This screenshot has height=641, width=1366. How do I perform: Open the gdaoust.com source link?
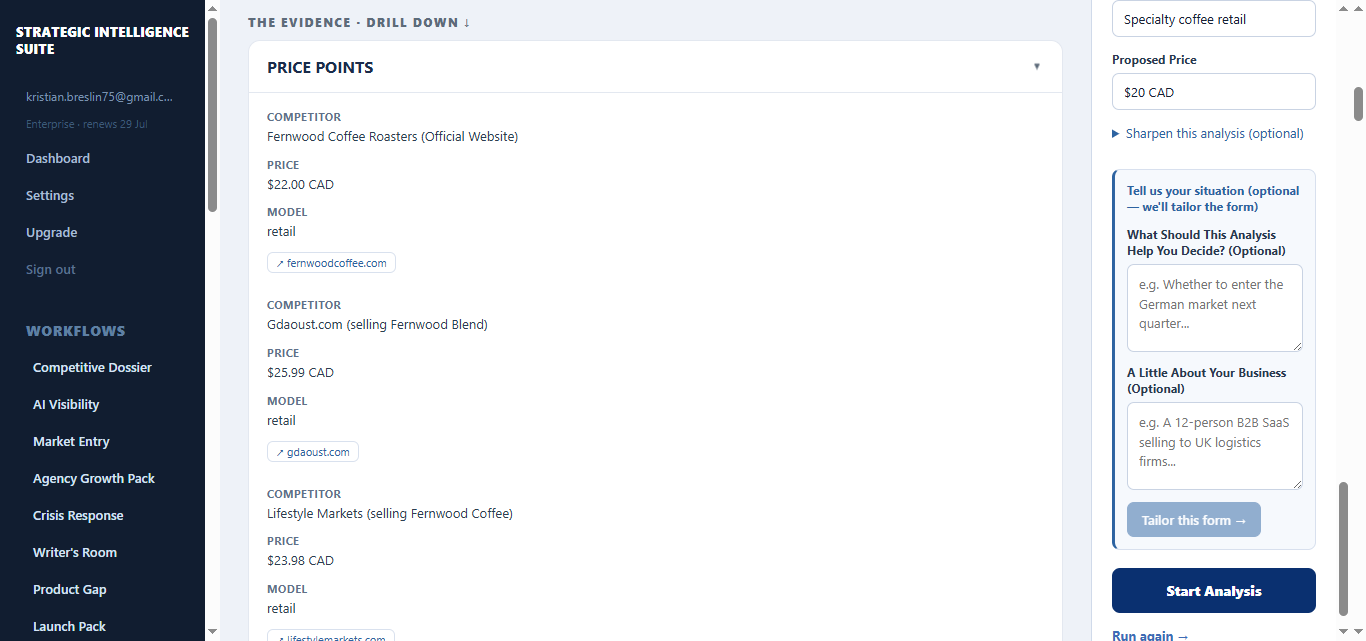click(313, 452)
